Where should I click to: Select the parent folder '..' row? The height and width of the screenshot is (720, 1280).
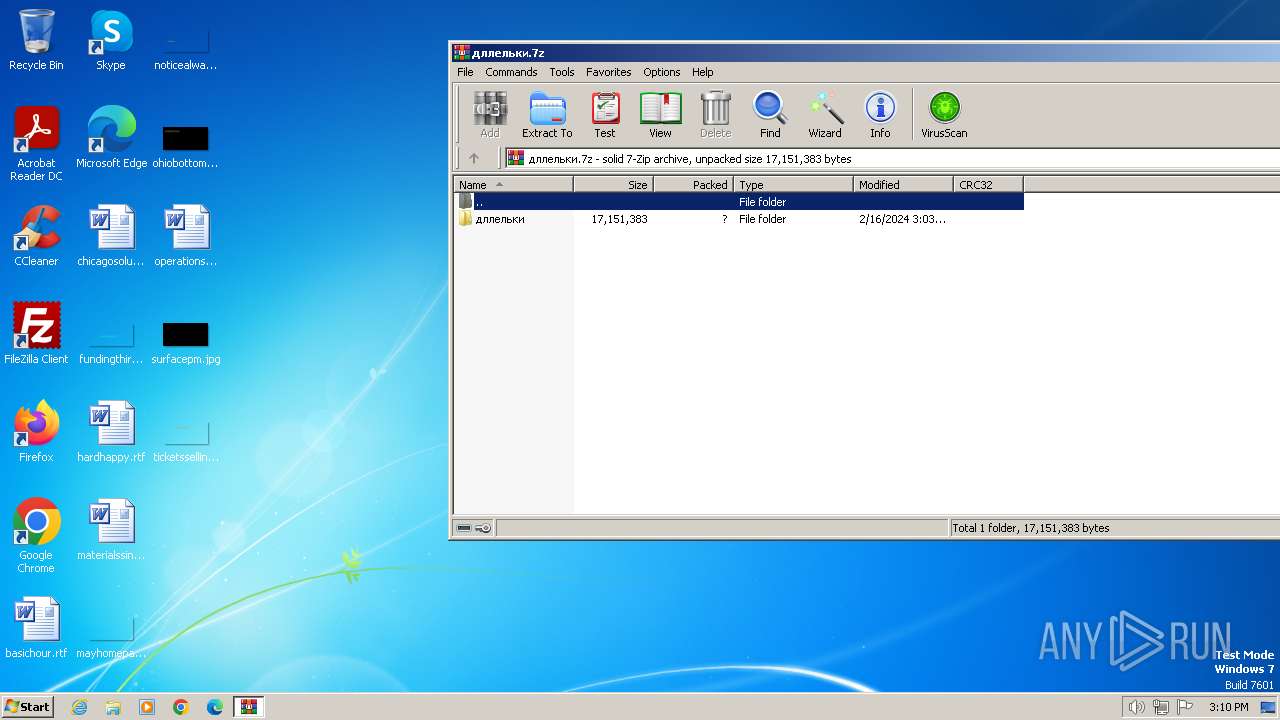click(x=739, y=201)
